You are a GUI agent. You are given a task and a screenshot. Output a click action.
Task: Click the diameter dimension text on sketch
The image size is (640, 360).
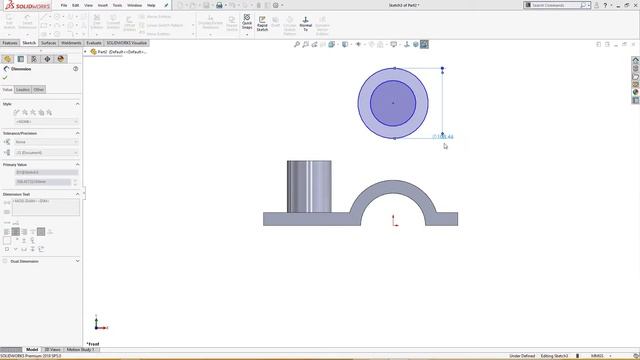pos(443,137)
